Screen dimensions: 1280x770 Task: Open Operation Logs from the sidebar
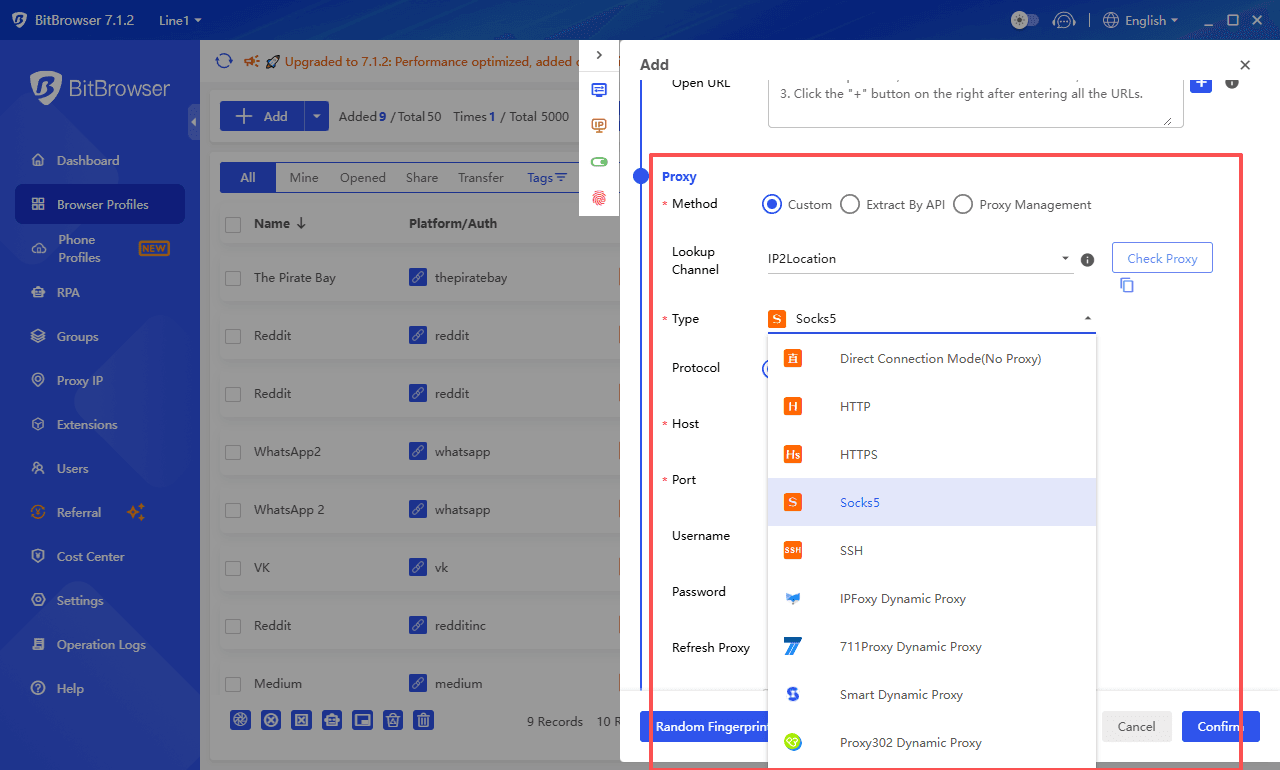click(x=100, y=644)
